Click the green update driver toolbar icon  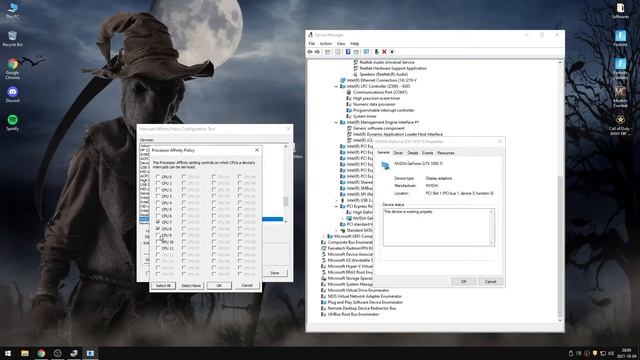point(376,52)
